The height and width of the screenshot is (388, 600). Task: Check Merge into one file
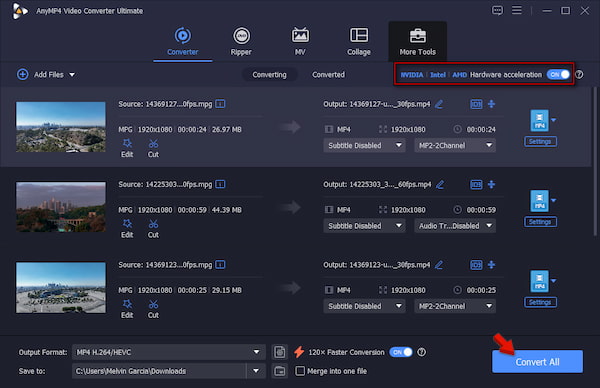coord(300,371)
